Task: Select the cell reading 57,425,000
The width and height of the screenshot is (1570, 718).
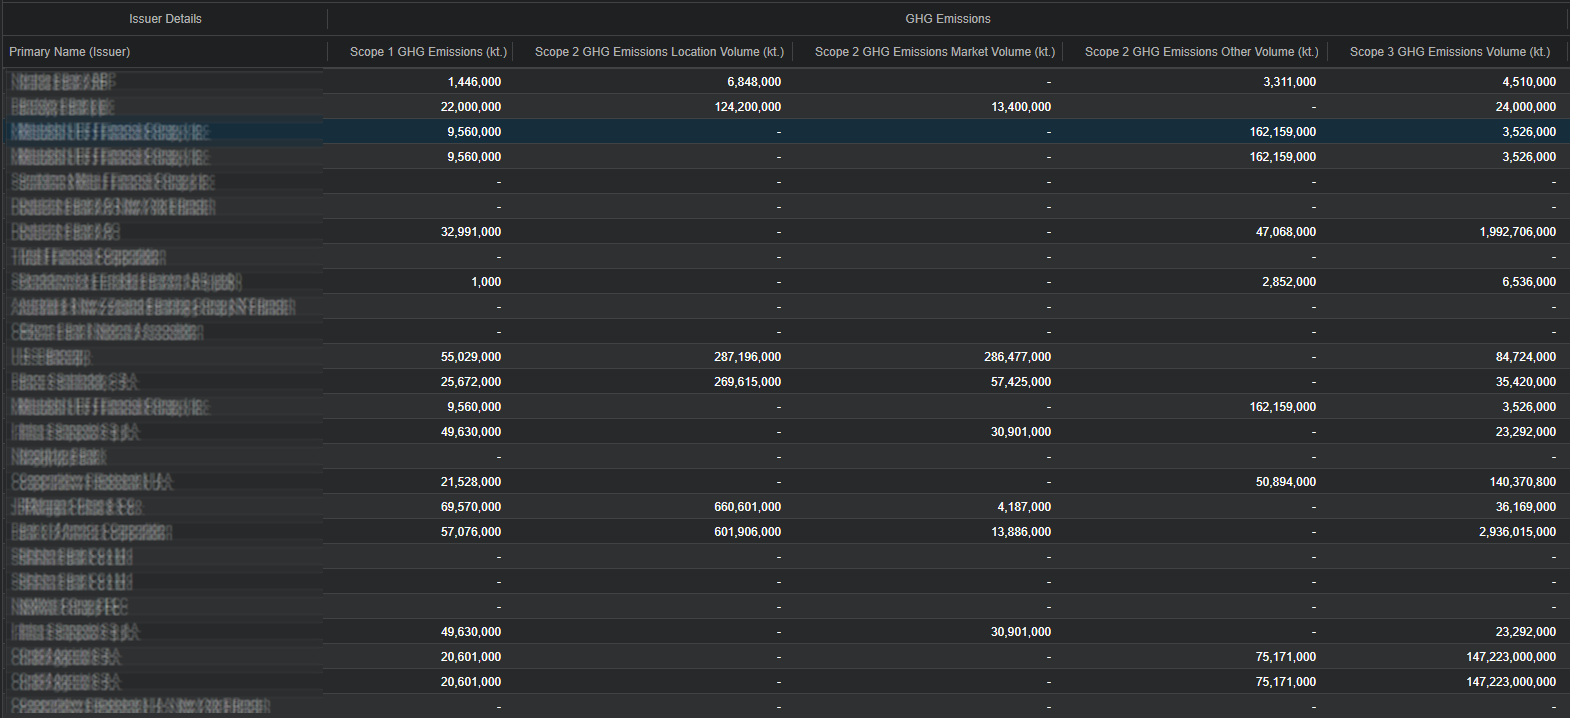Action: tap(1021, 382)
